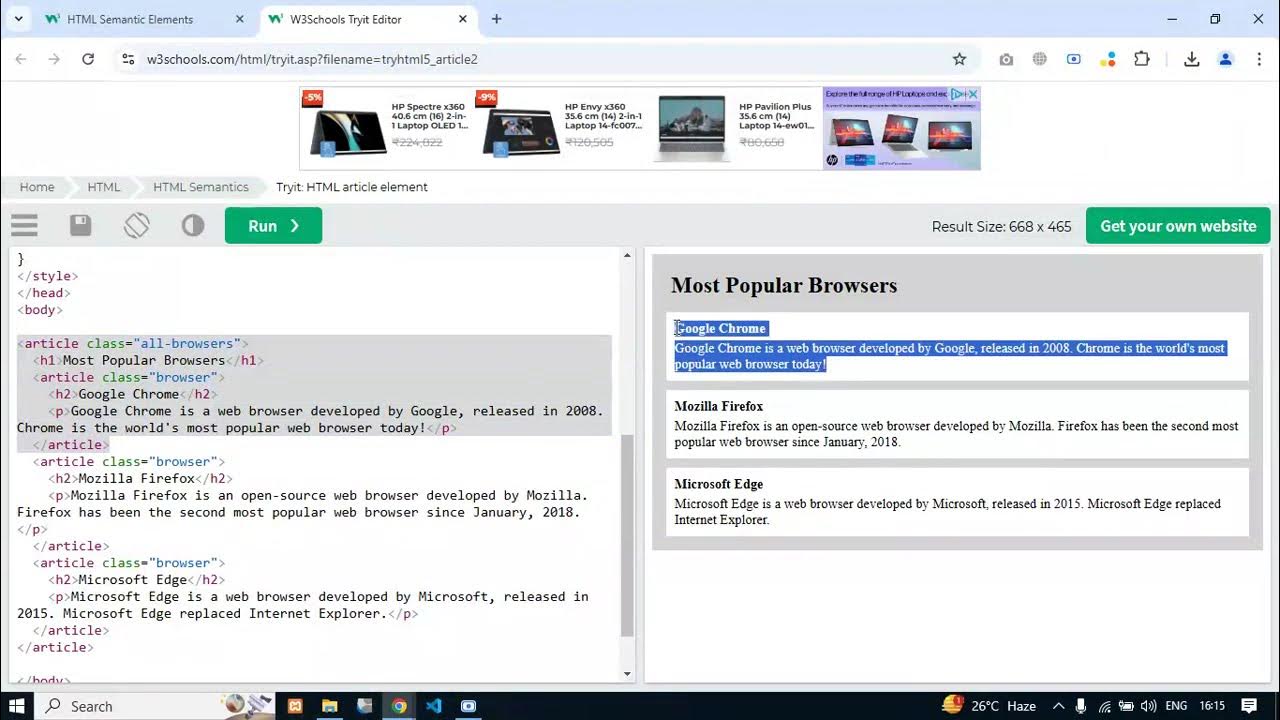Image resolution: width=1280 pixels, height=720 pixels.
Task: Click the Most Popular Browsers heading
Action: click(x=784, y=286)
